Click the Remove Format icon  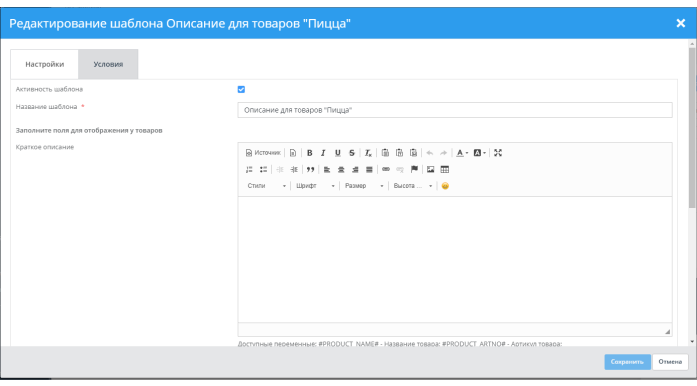(x=368, y=153)
